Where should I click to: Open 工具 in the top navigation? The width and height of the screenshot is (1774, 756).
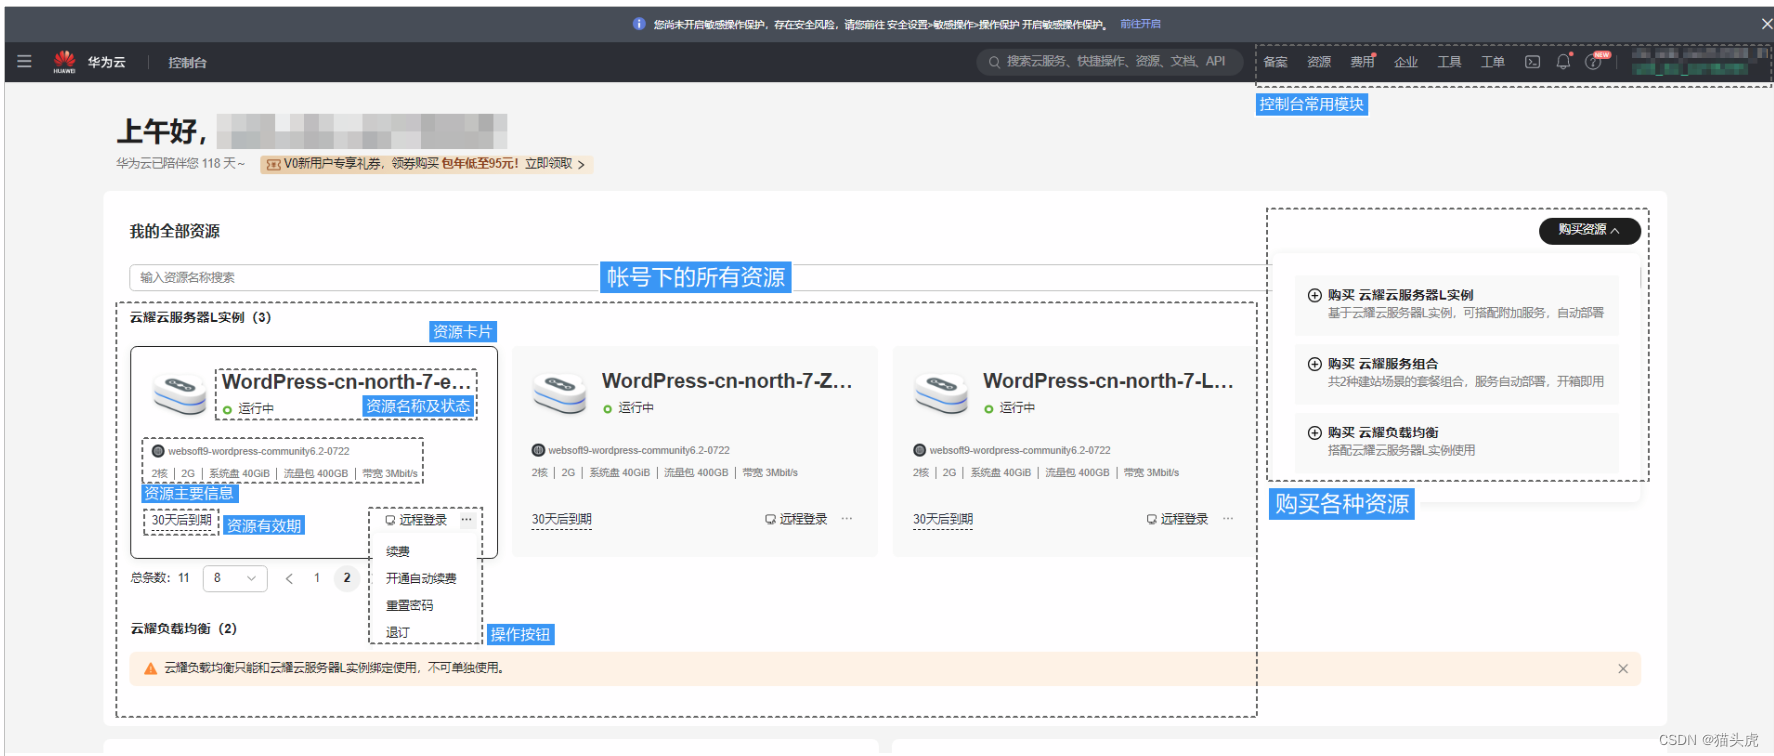coord(1449,62)
